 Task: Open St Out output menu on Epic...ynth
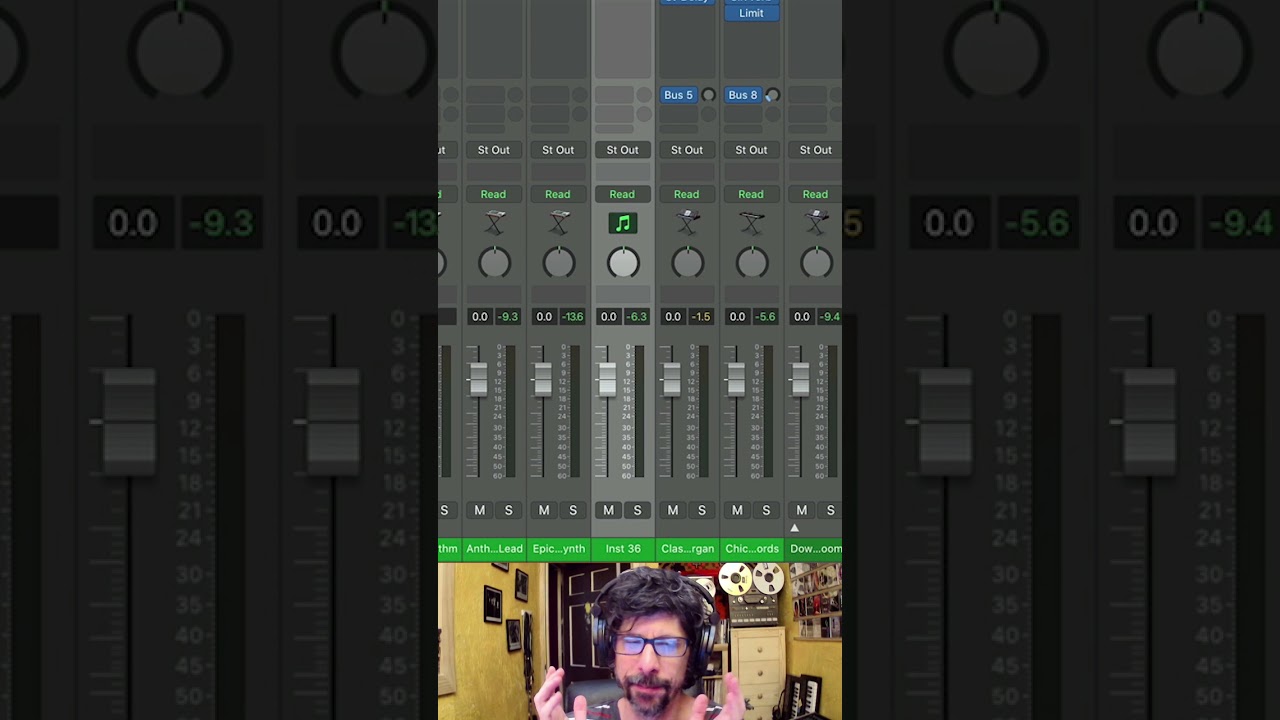(558, 150)
